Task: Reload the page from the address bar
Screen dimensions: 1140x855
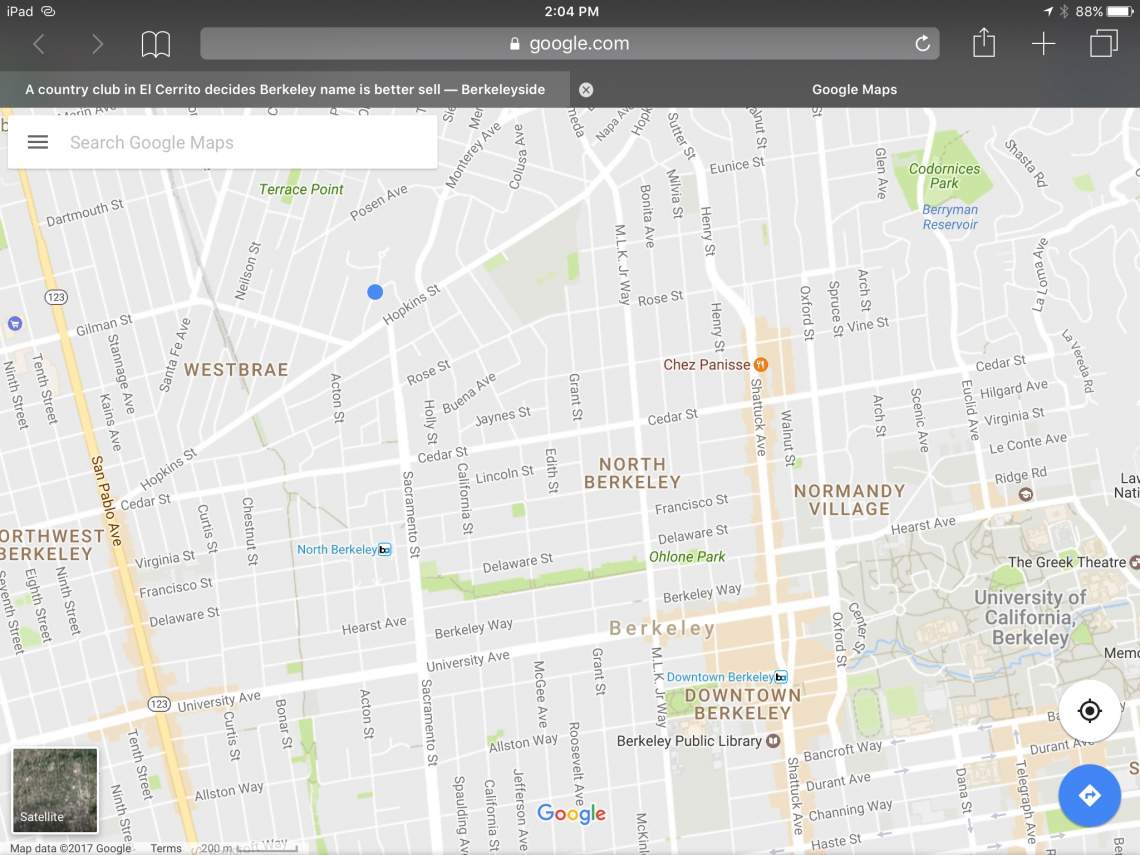Action: point(923,44)
